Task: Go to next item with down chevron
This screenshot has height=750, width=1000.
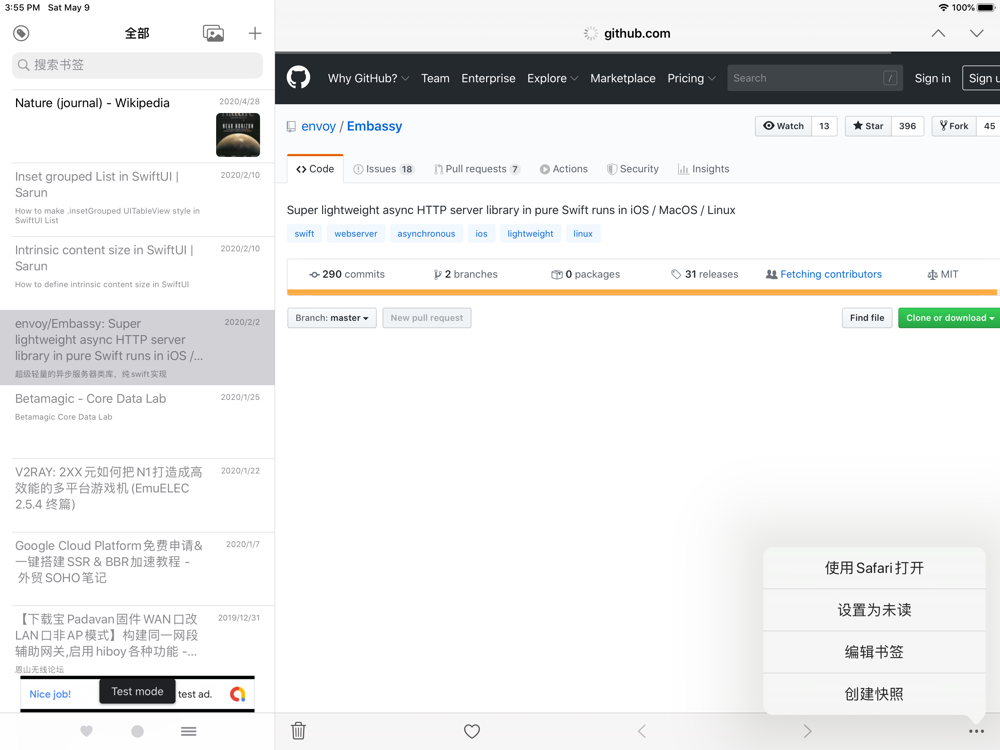Action: 976,33
